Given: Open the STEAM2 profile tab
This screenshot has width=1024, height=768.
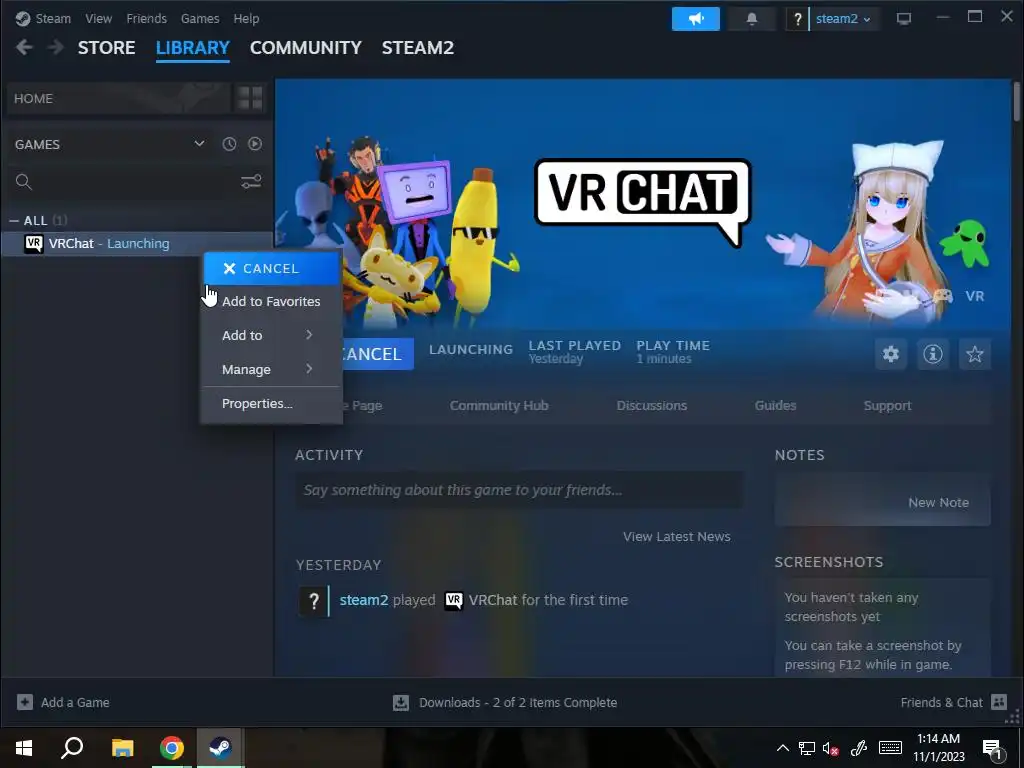Looking at the screenshot, I should coord(418,48).
